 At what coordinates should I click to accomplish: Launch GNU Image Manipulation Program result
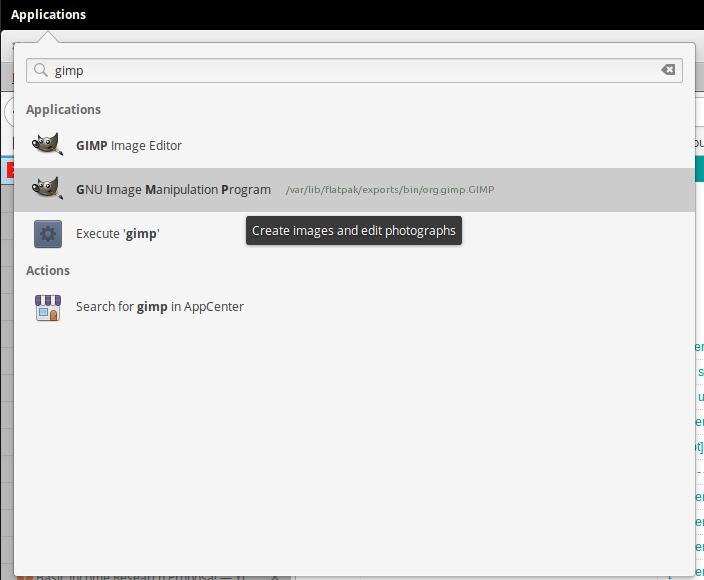pyautogui.click(x=354, y=189)
